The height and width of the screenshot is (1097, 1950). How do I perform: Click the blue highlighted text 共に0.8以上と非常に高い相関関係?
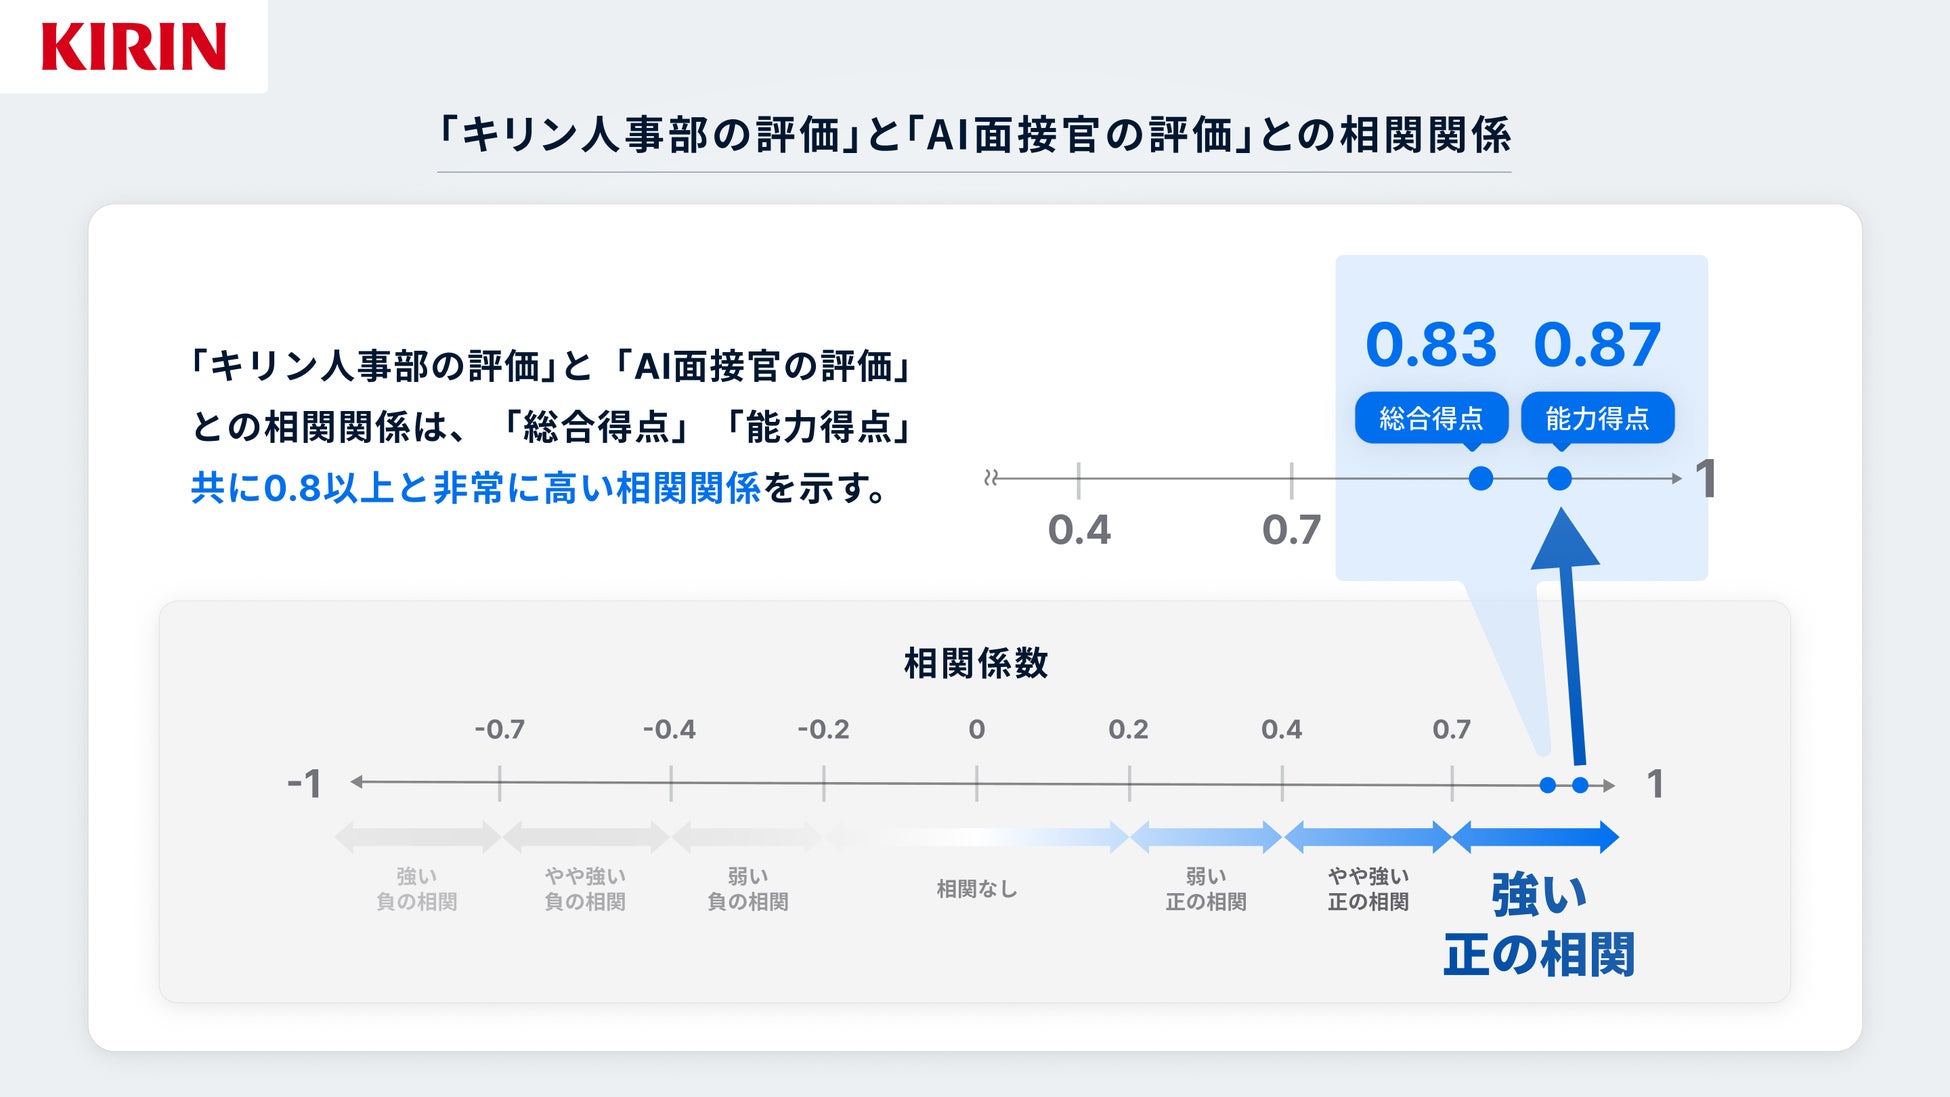(476, 488)
